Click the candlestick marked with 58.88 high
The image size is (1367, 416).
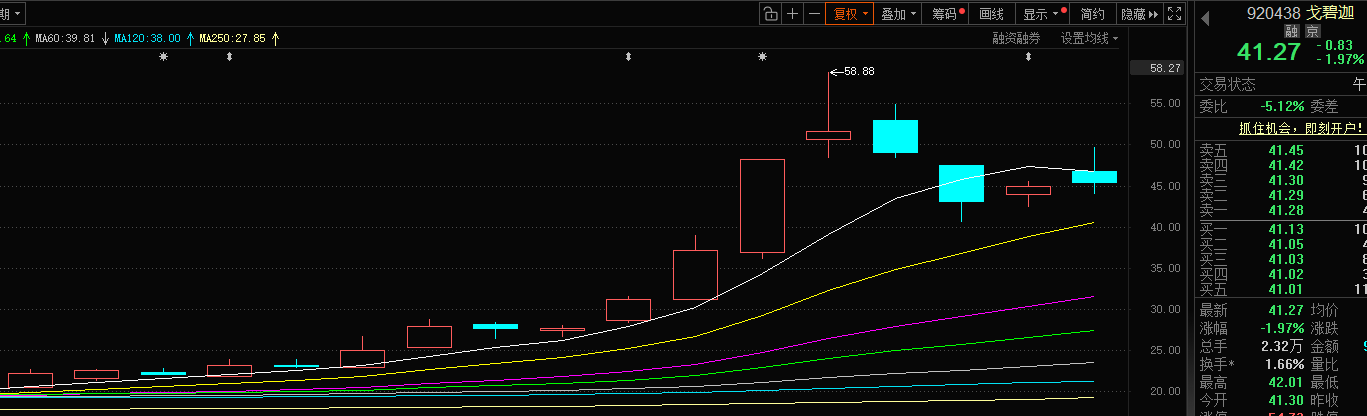pyautogui.click(x=829, y=135)
